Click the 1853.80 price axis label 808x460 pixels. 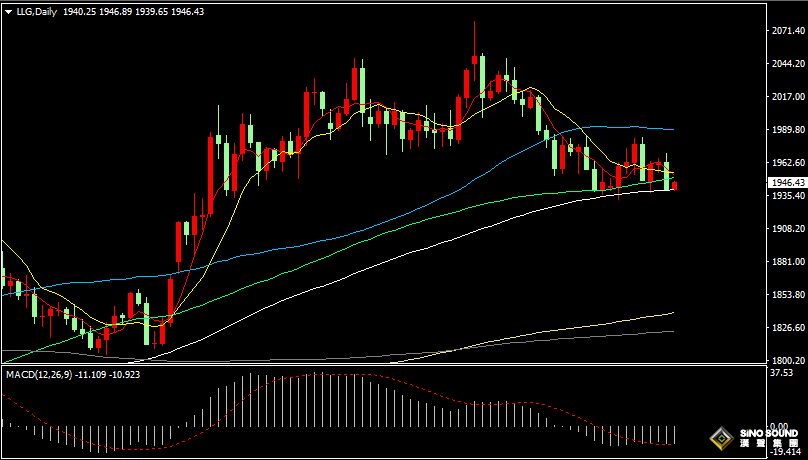[787, 295]
